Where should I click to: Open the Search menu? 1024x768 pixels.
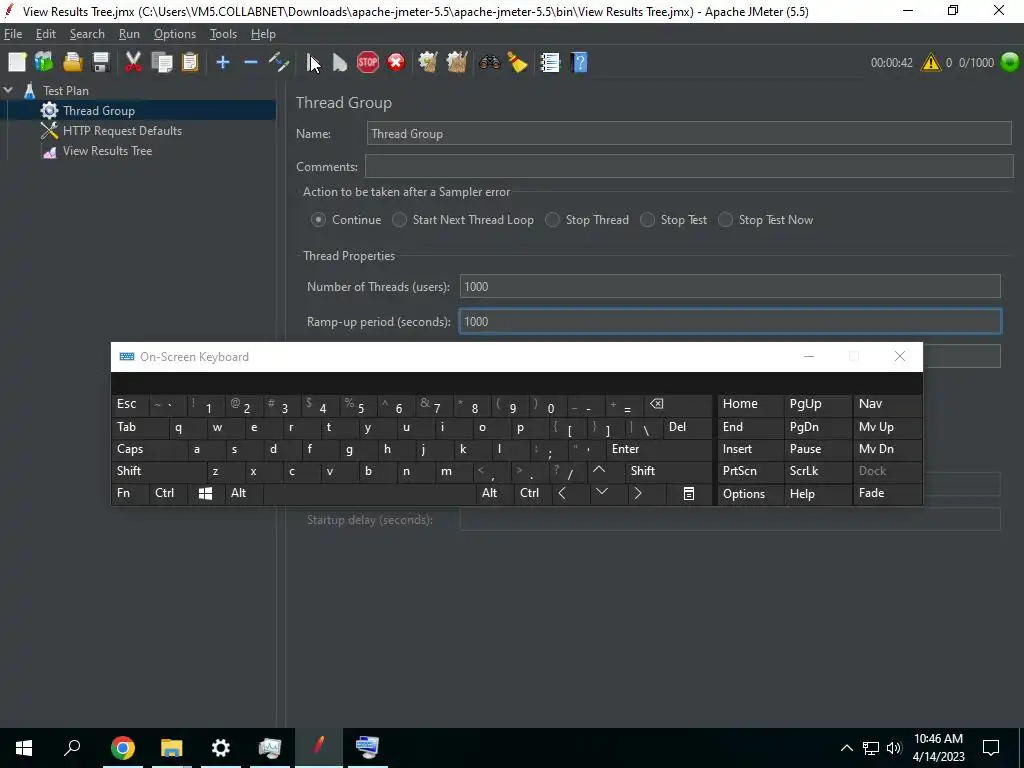[87, 34]
